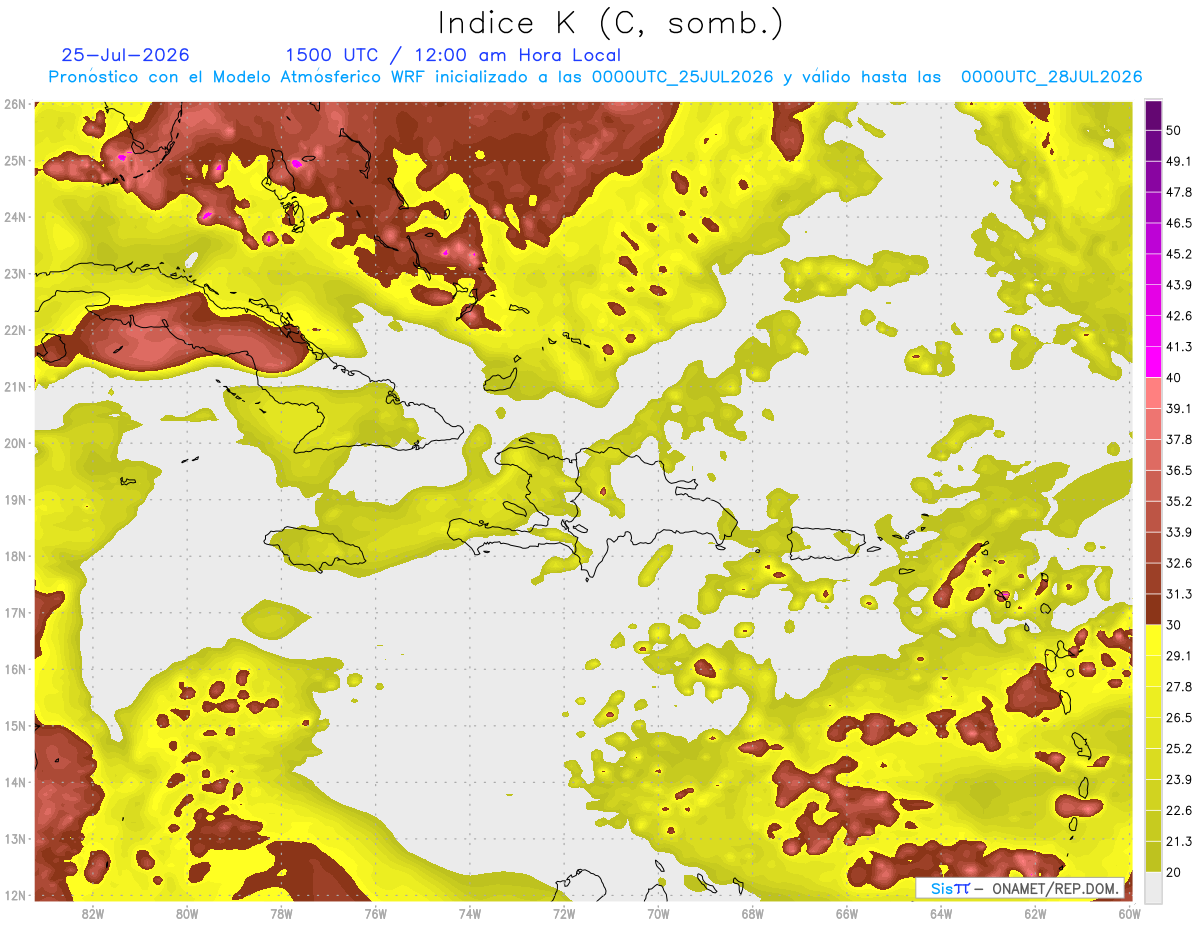Click the 72W longitude label
The image size is (1200, 927).
click(564, 914)
